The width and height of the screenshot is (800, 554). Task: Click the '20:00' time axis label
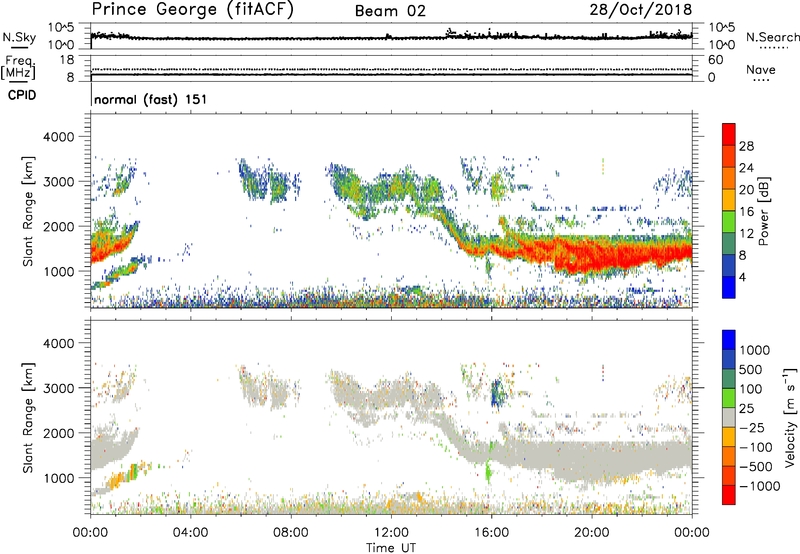click(591, 533)
